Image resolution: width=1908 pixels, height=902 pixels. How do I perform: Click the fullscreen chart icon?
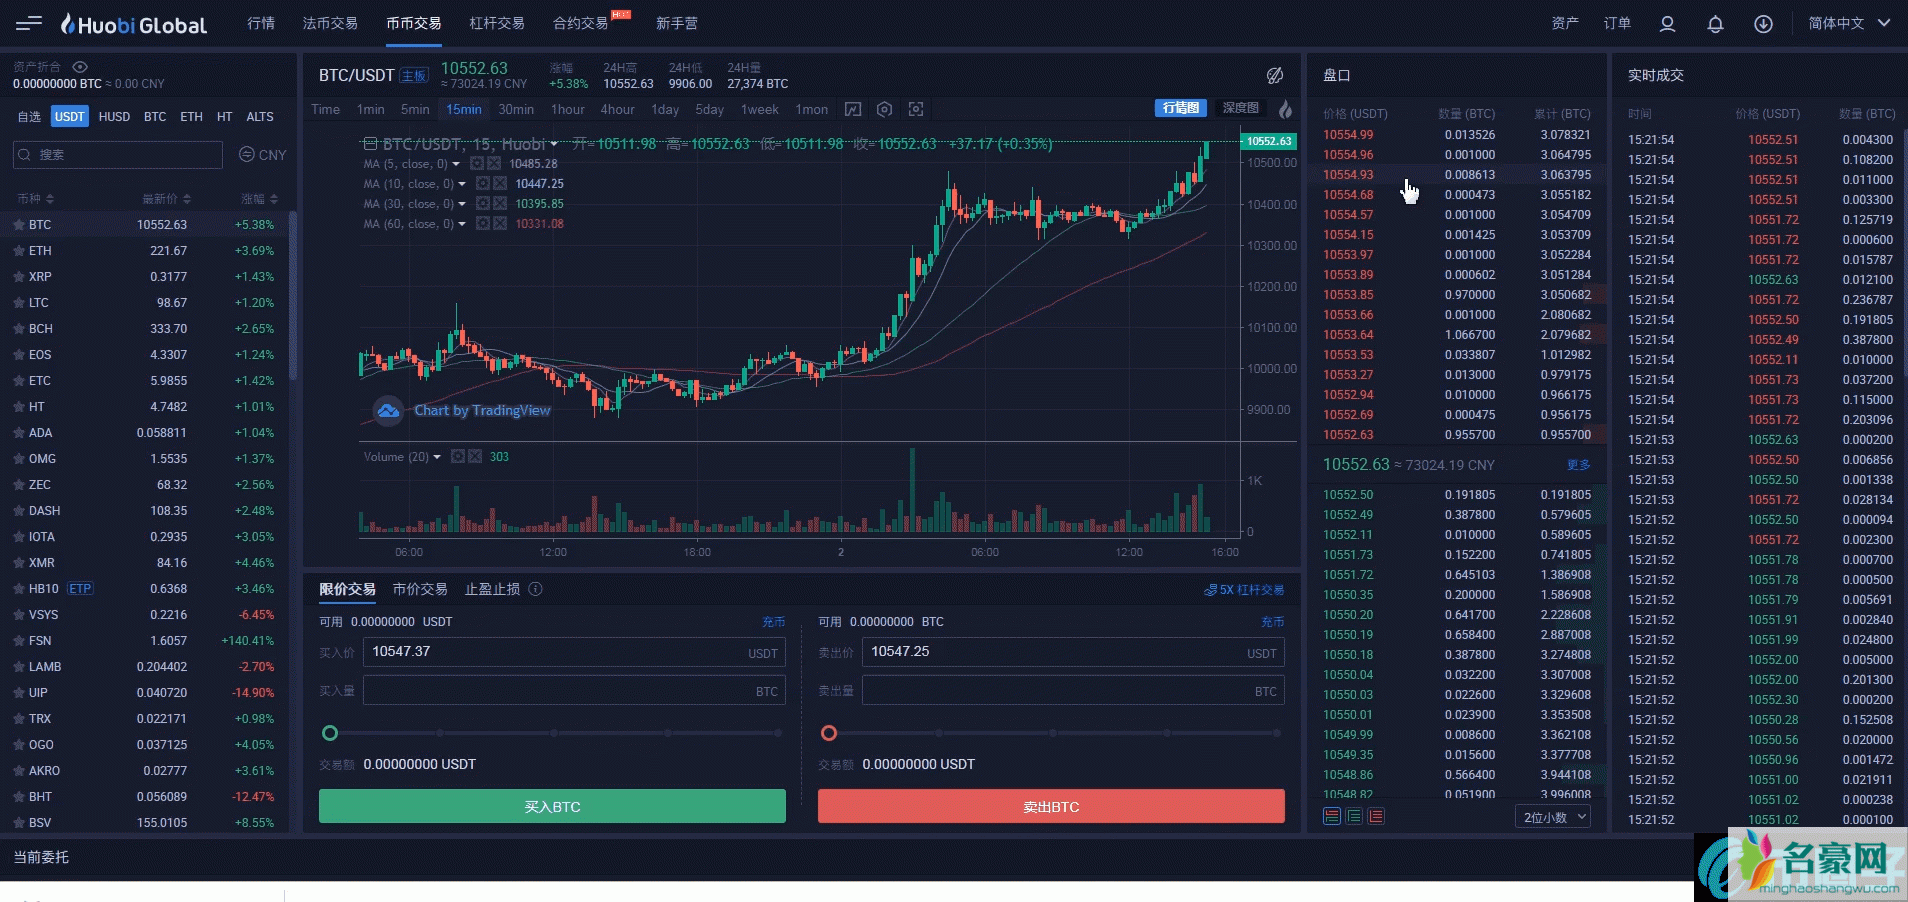(x=916, y=109)
